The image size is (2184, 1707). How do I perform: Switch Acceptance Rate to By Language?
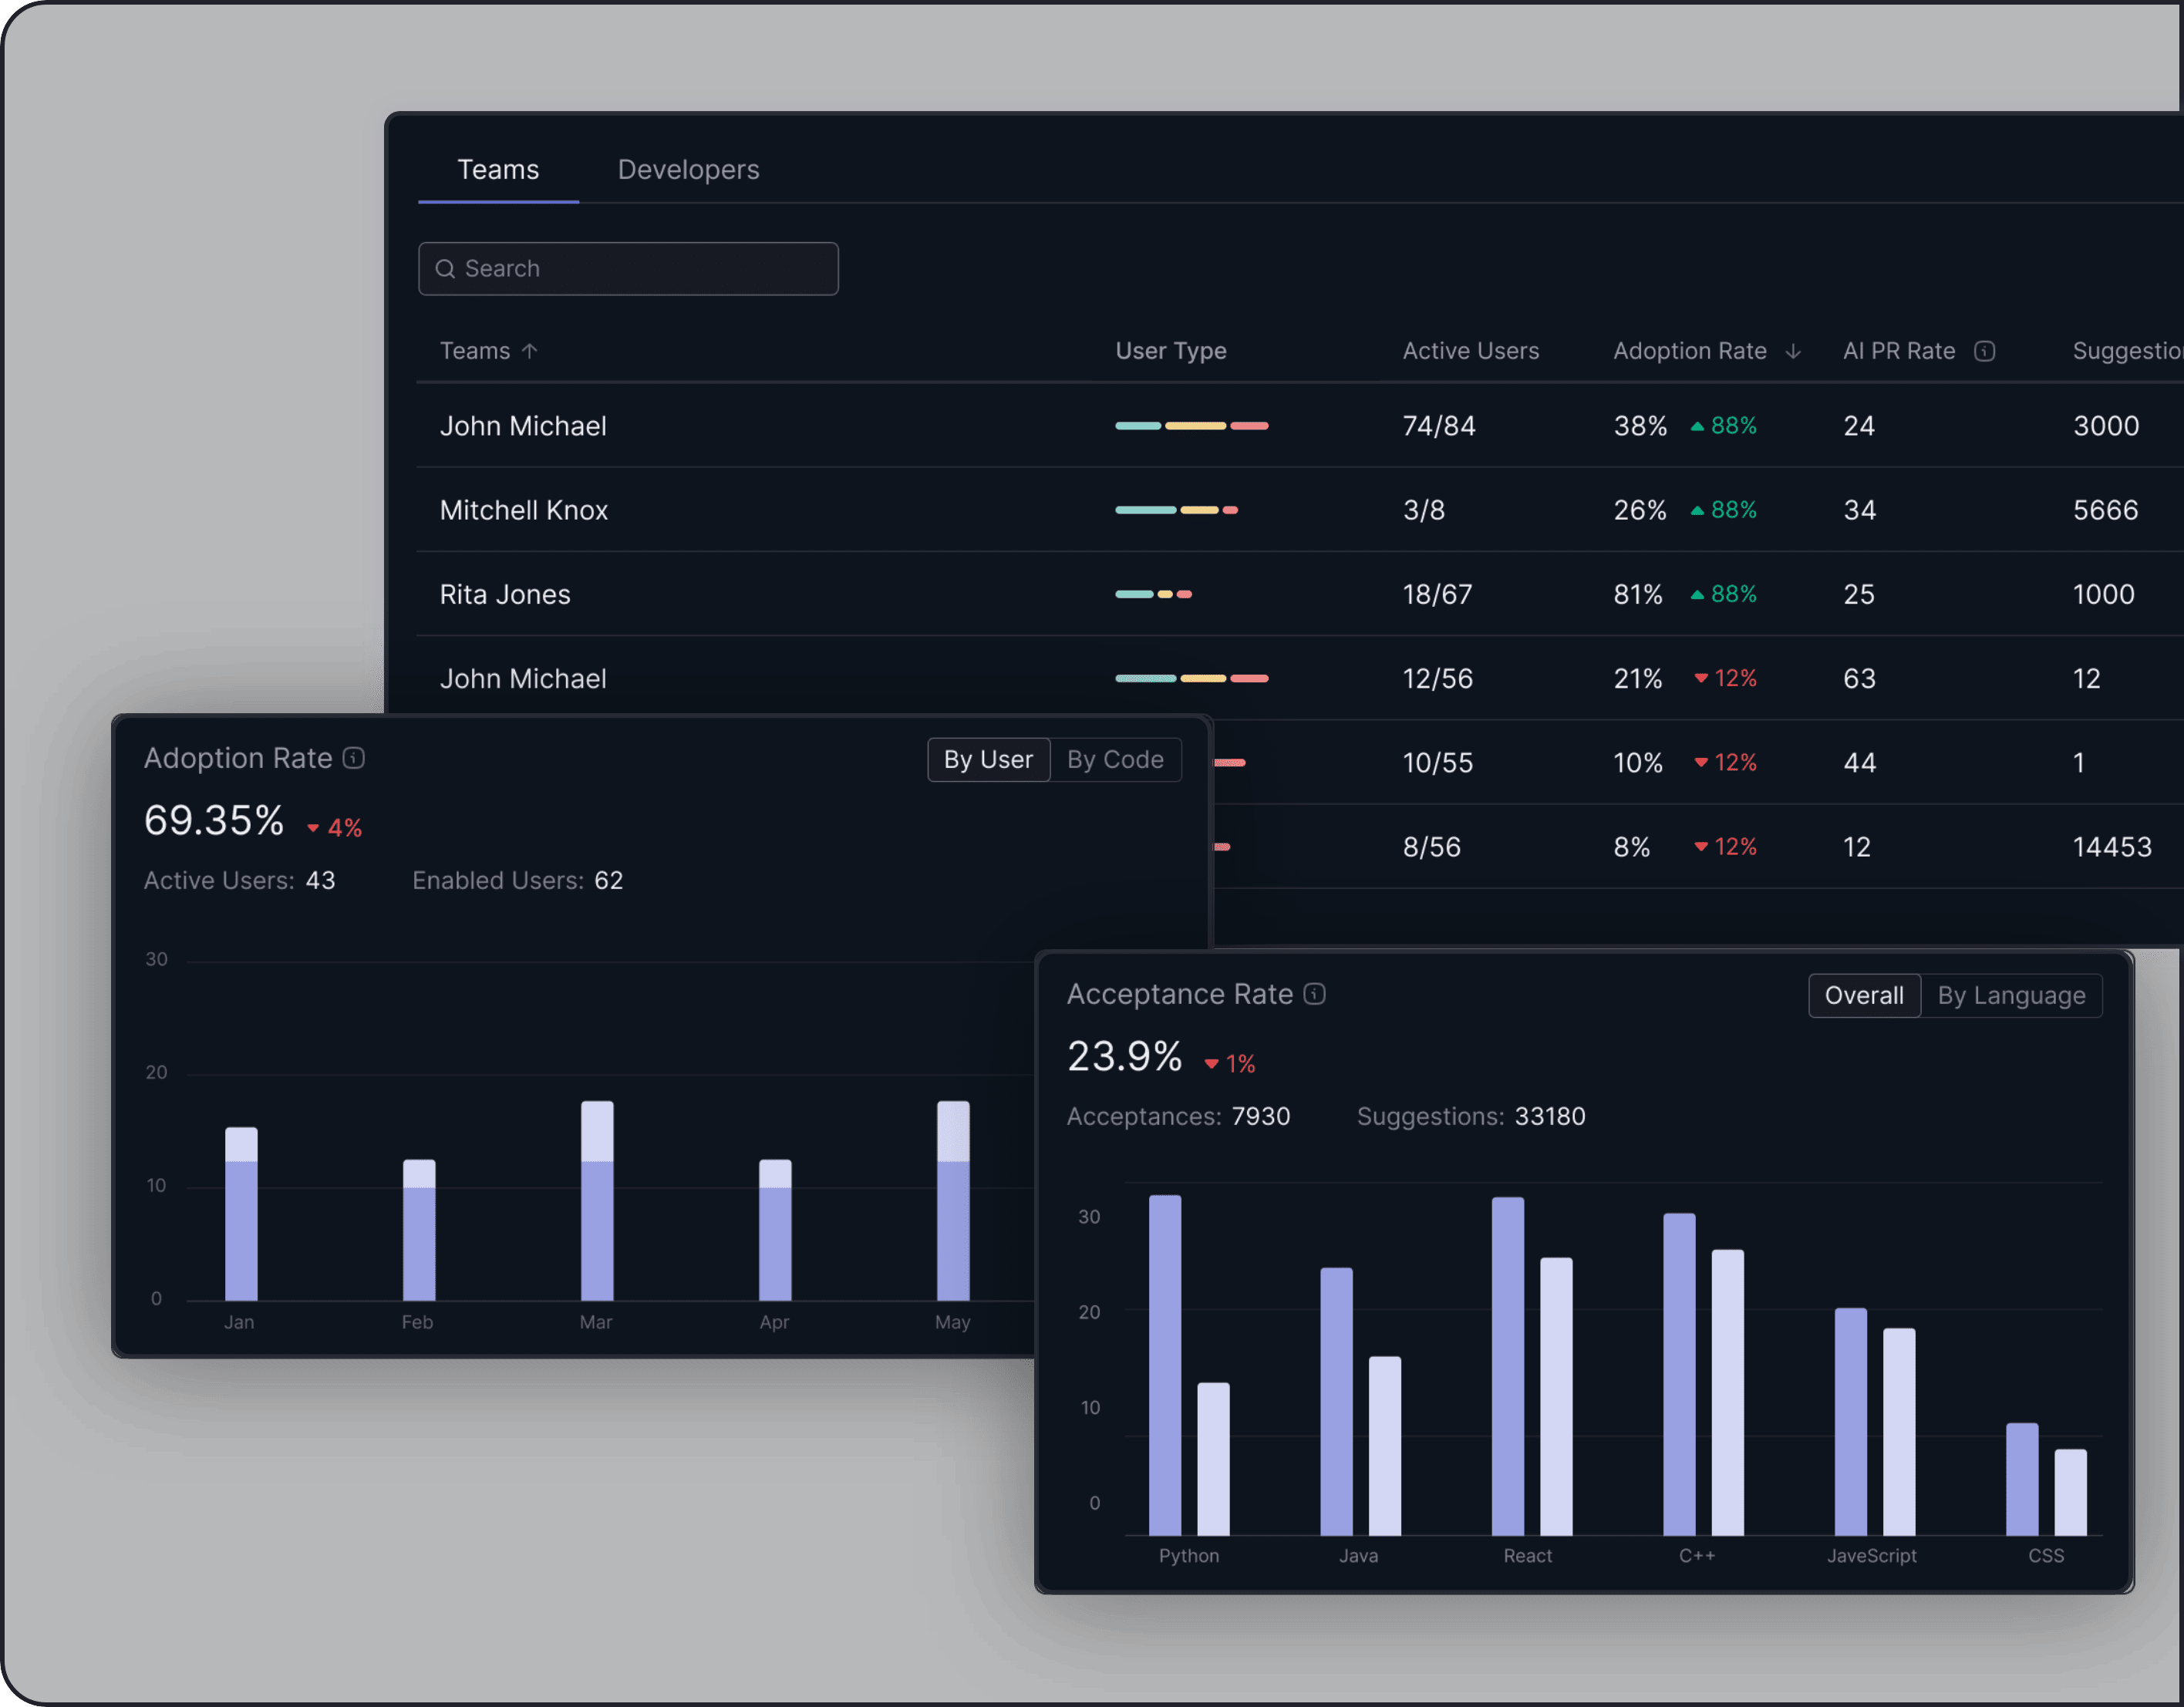coord(2011,996)
